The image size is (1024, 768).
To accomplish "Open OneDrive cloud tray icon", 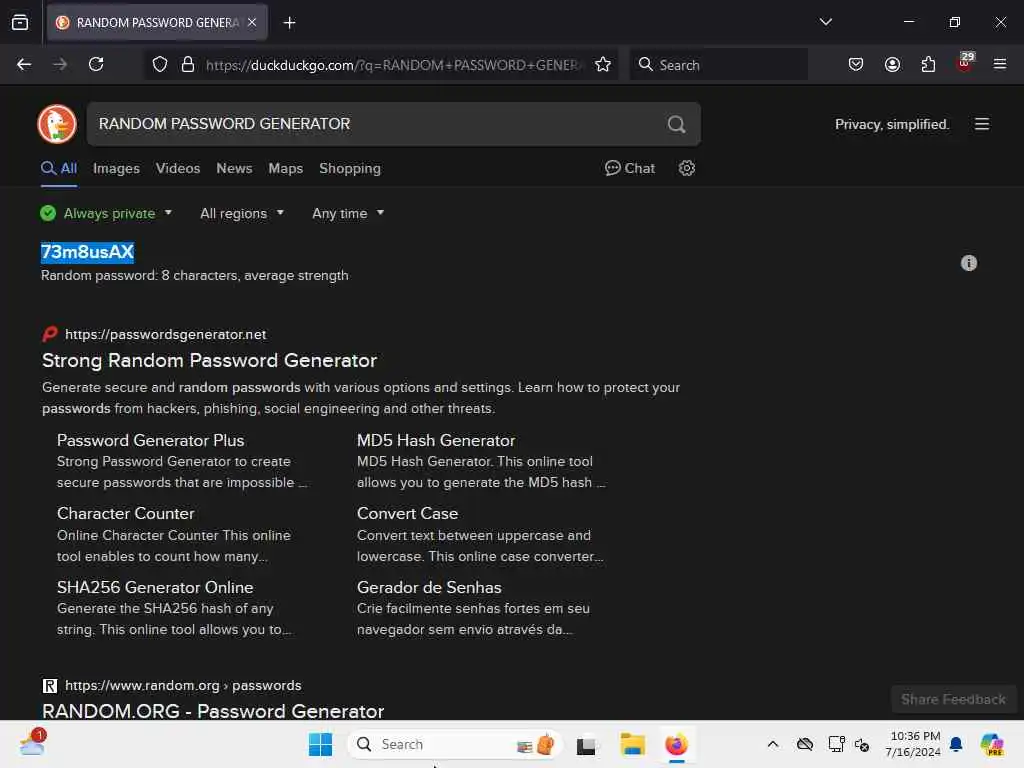I will point(805,744).
